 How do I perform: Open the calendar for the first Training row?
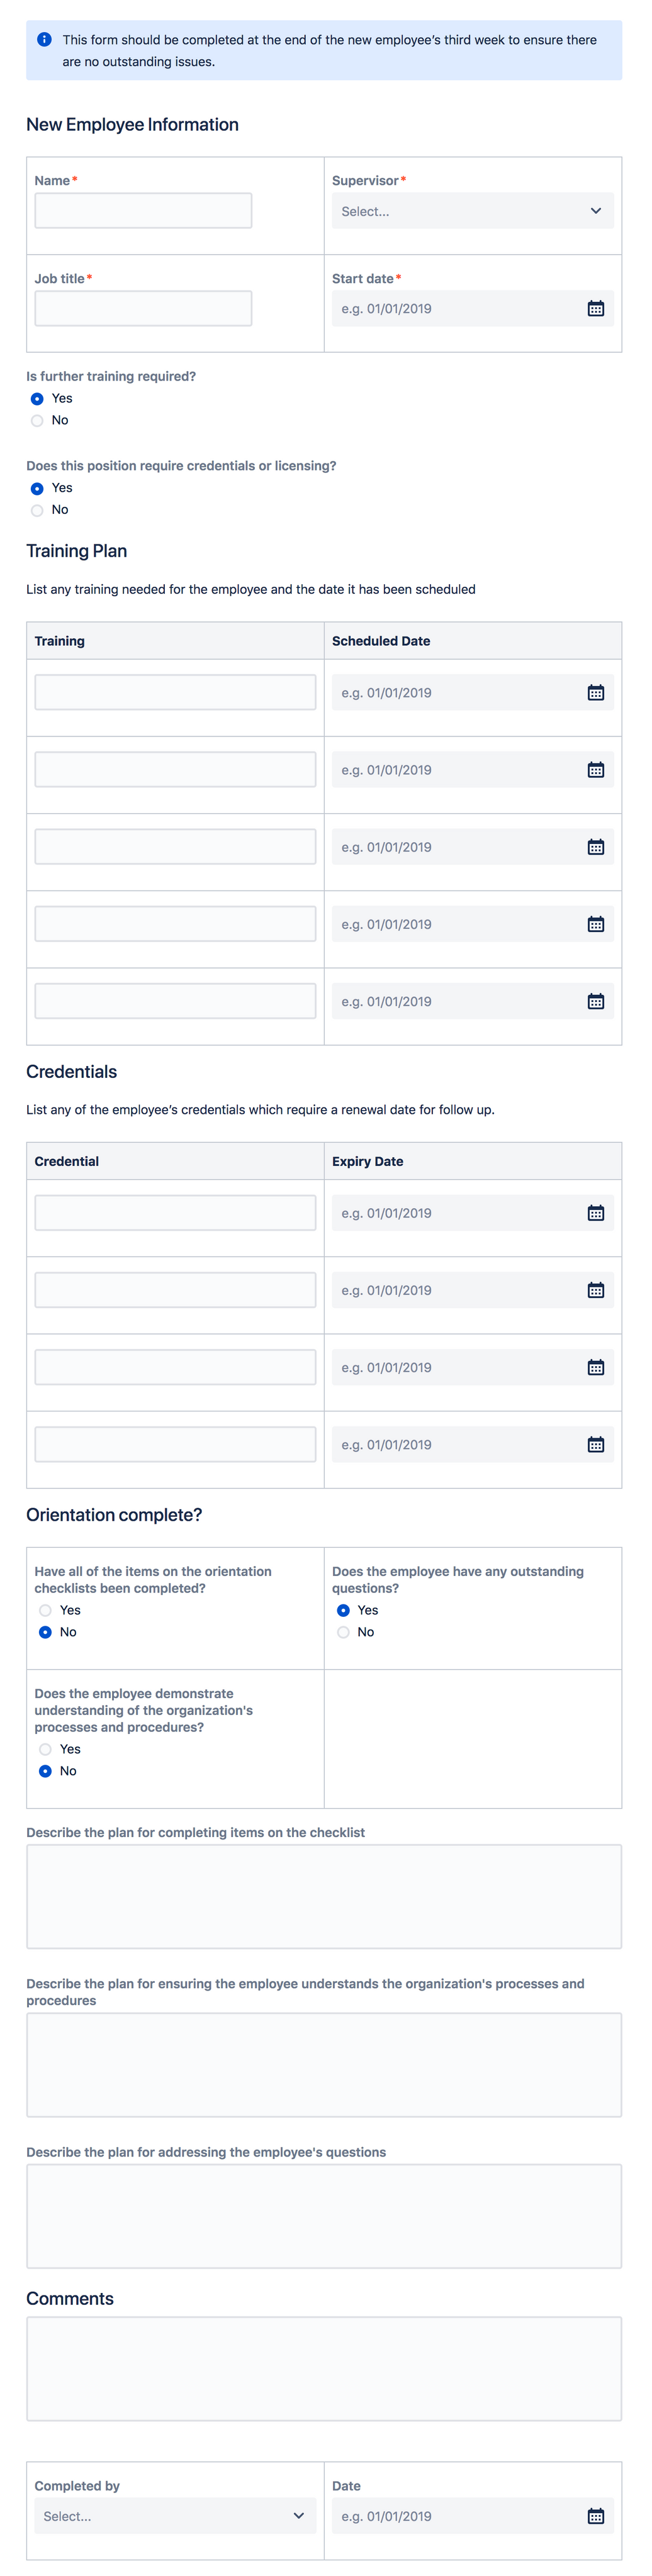click(x=596, y=691)
